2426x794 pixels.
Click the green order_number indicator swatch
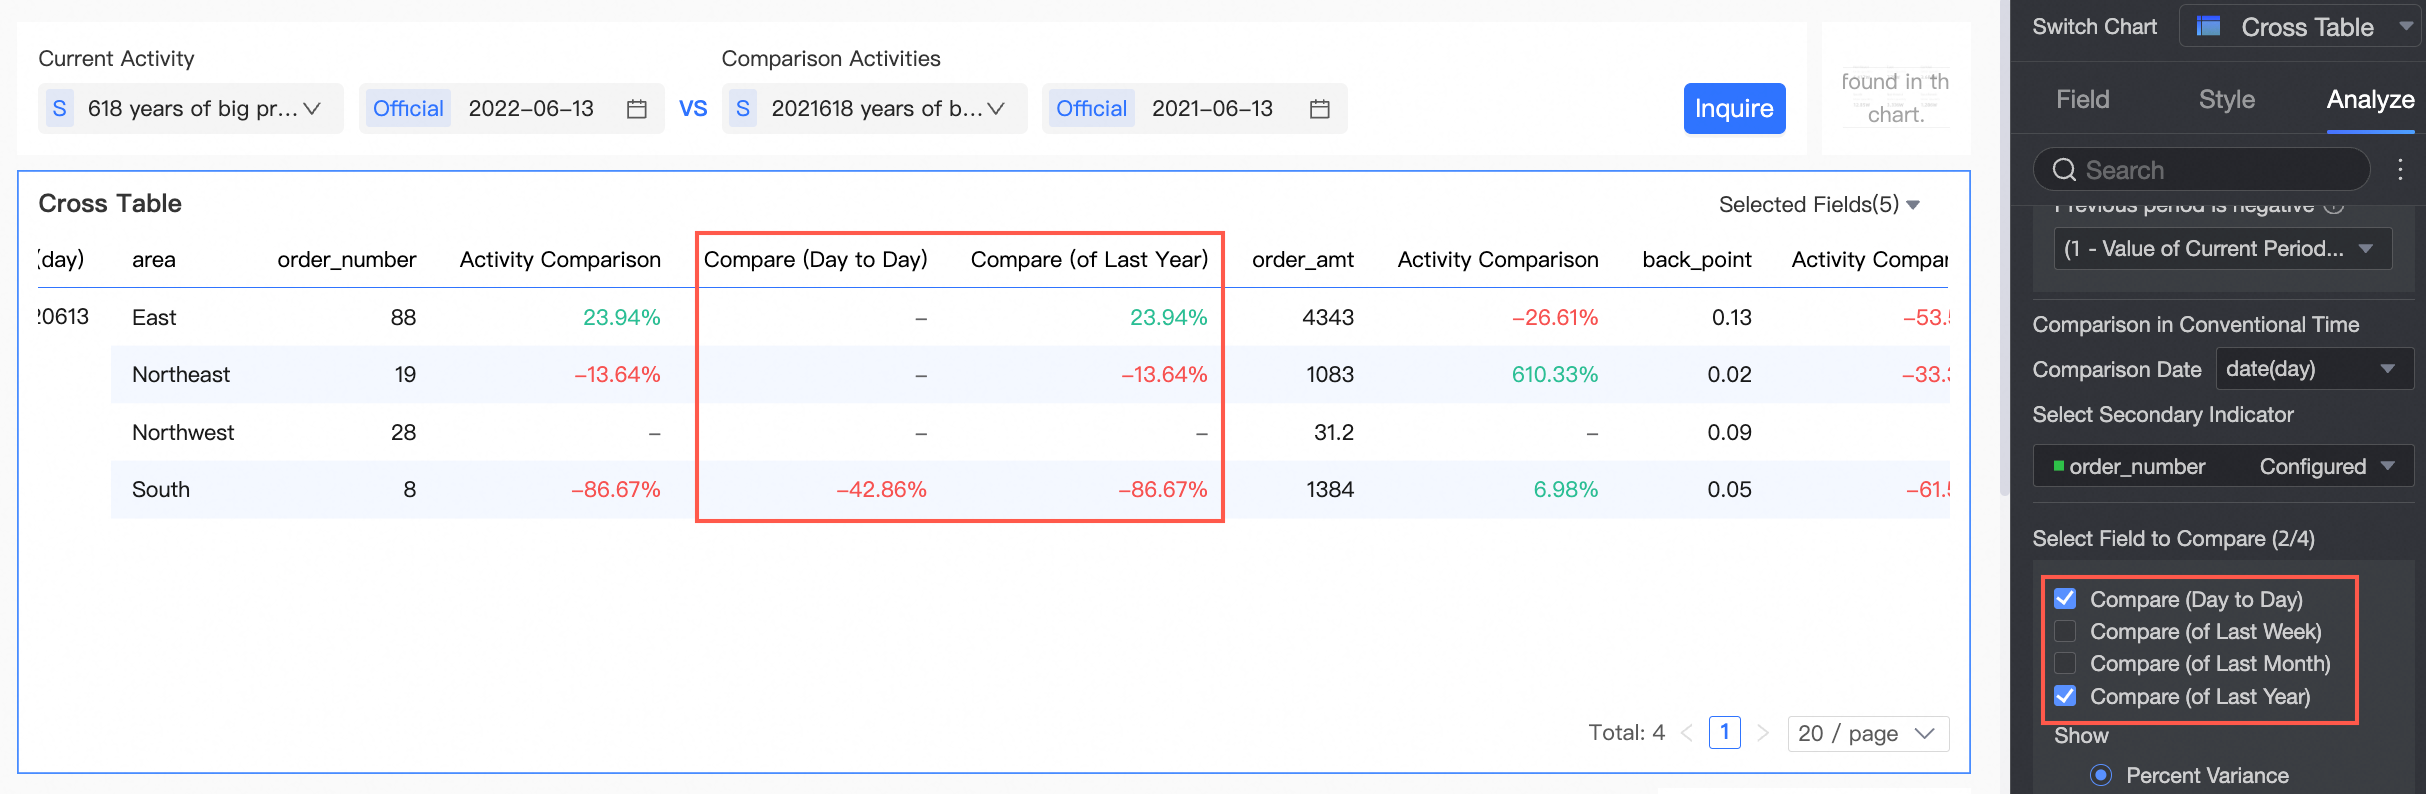click(x=2058, y=466)
